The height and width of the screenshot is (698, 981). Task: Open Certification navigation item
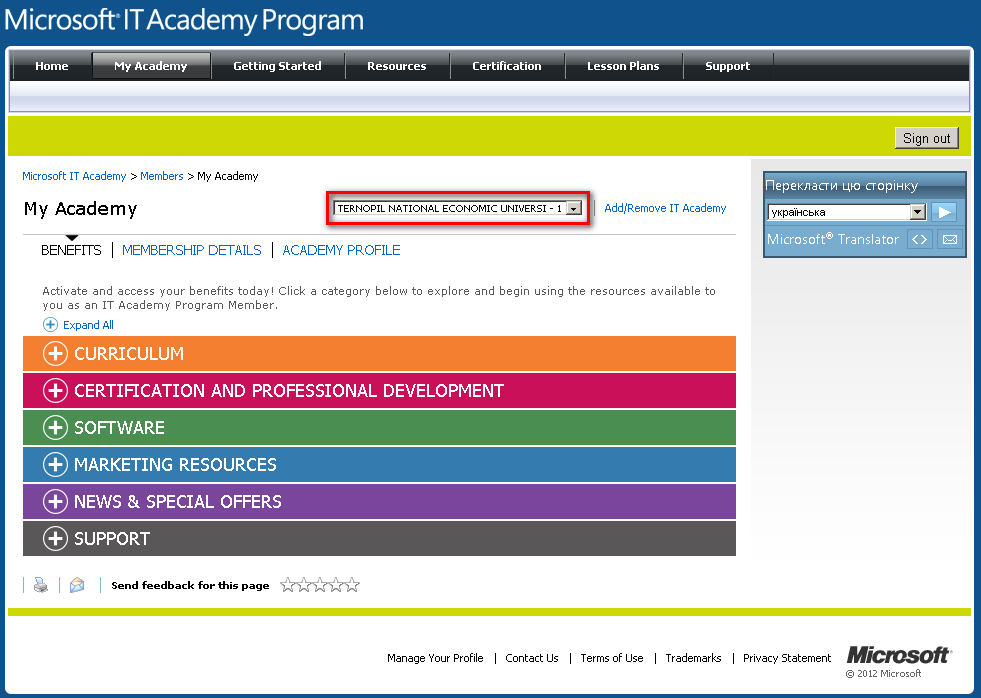coord(507,66)
